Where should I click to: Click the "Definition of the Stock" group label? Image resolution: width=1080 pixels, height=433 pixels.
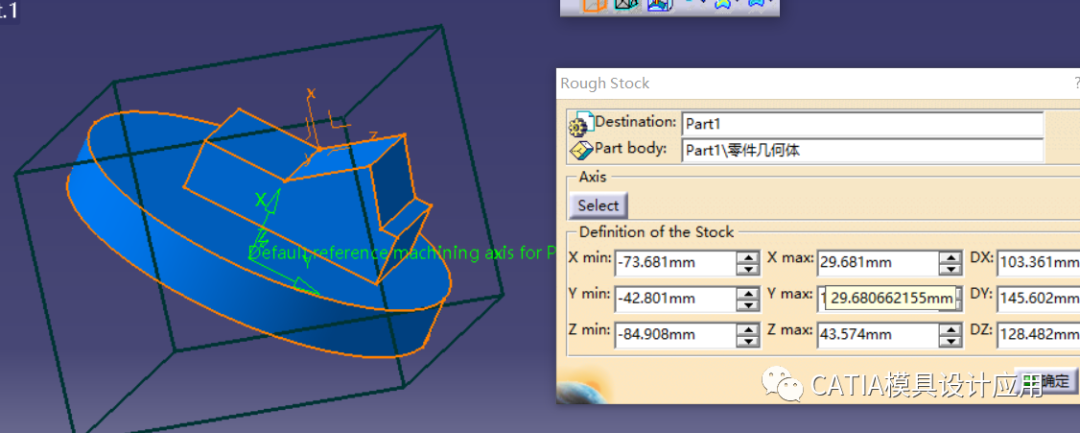point(656,232)
